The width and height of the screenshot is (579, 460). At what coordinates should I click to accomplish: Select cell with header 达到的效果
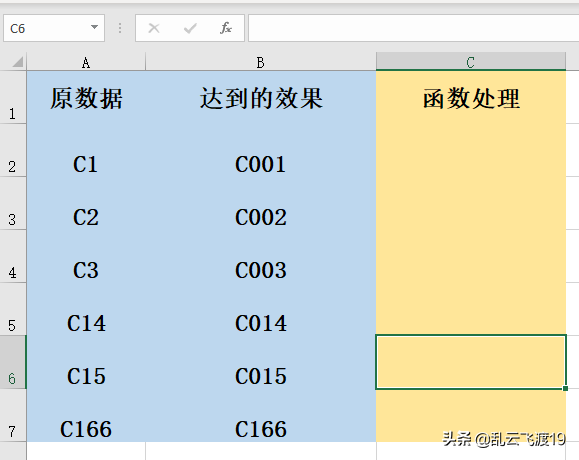pos(261,97)
